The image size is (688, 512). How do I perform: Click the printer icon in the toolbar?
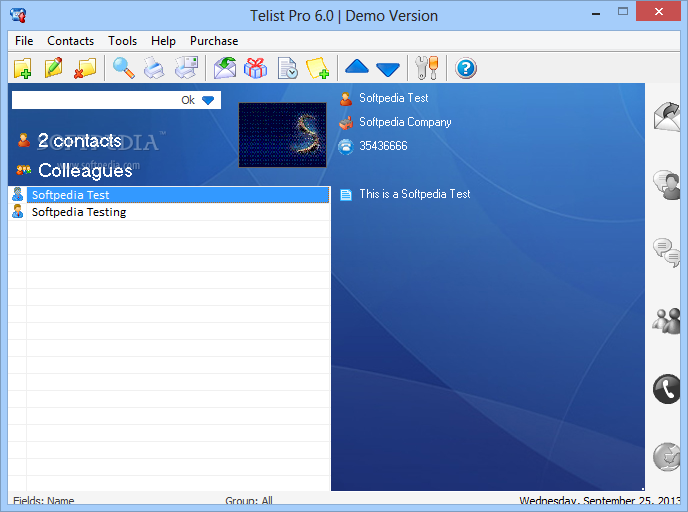pyautogui.click(x=154, y=68)
